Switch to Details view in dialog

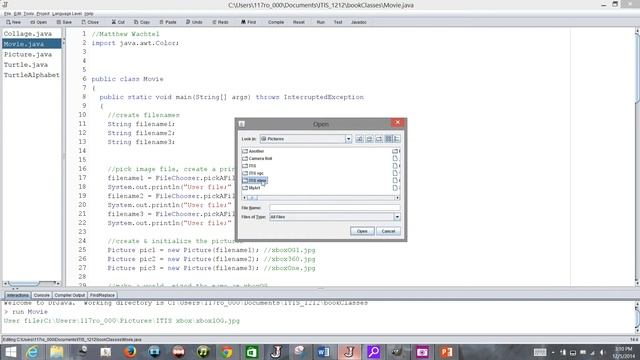tap(397, 139)
